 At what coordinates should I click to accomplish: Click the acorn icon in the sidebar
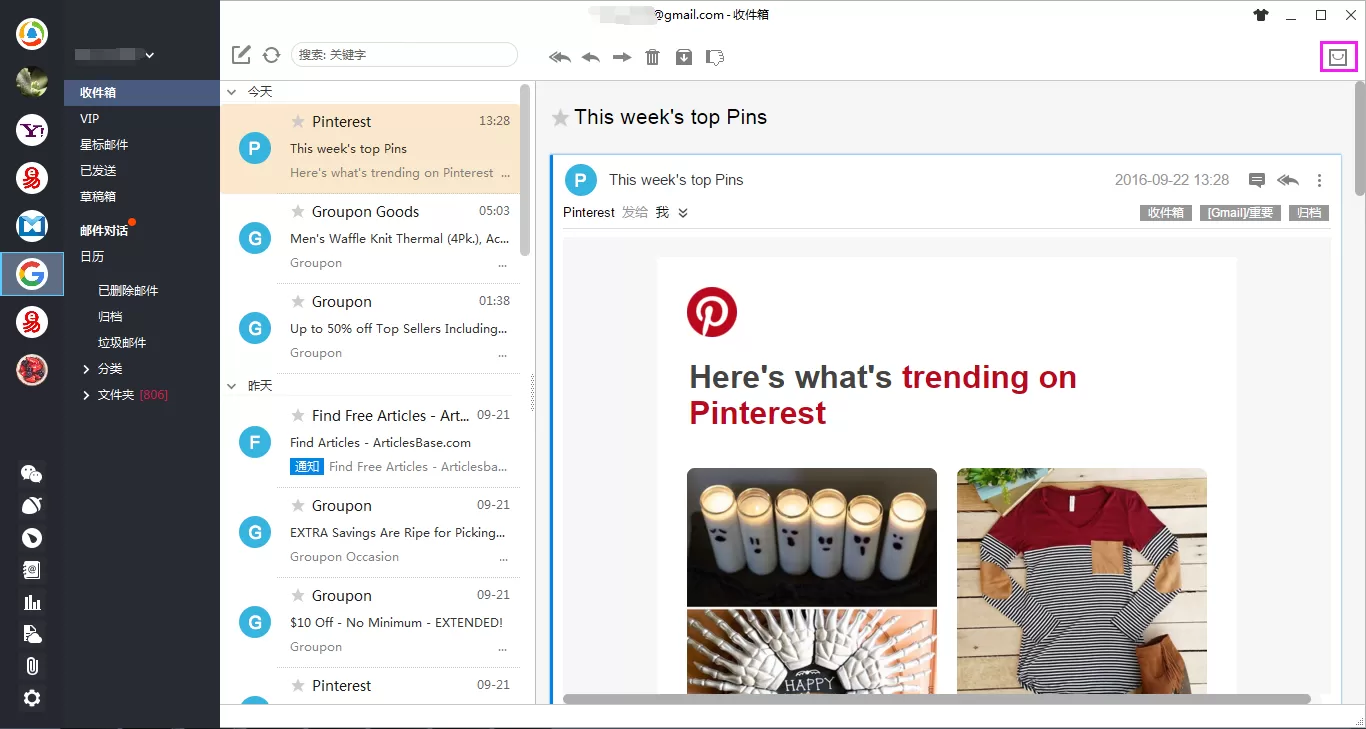click(x=32, y=506)
